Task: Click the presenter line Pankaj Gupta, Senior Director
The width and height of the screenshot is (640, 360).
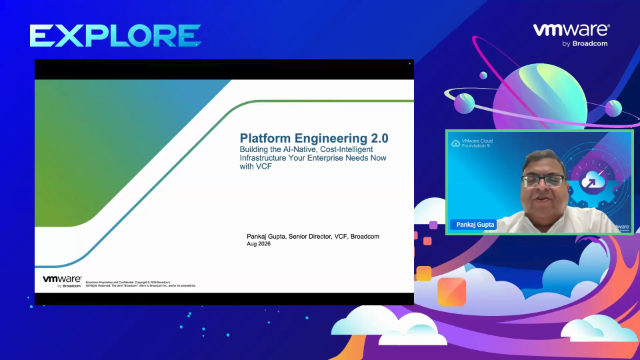Action: (313, 236)
